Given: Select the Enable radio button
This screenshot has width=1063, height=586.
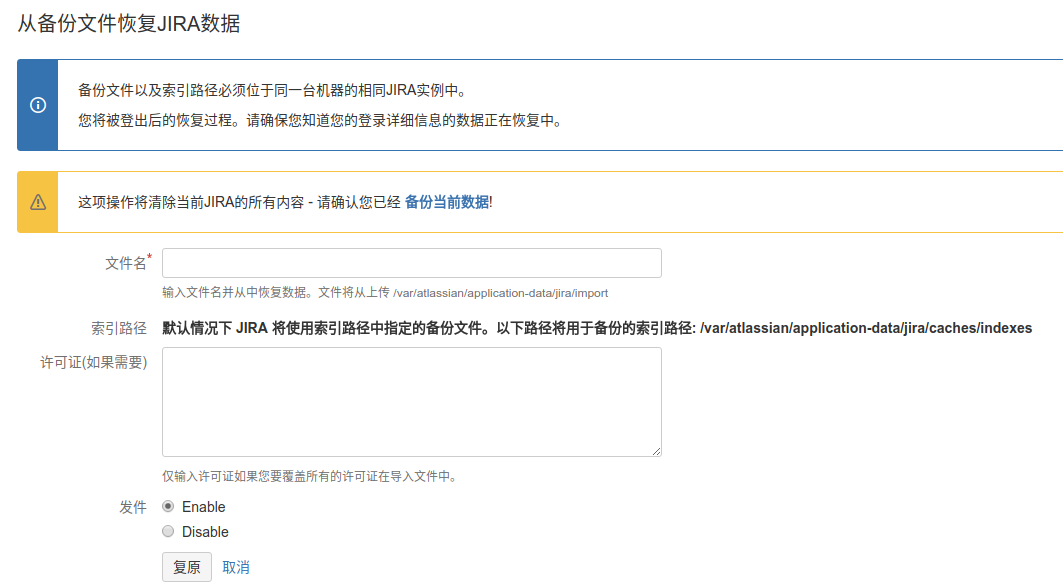Looking at the screenshot, I should (168, 507).
